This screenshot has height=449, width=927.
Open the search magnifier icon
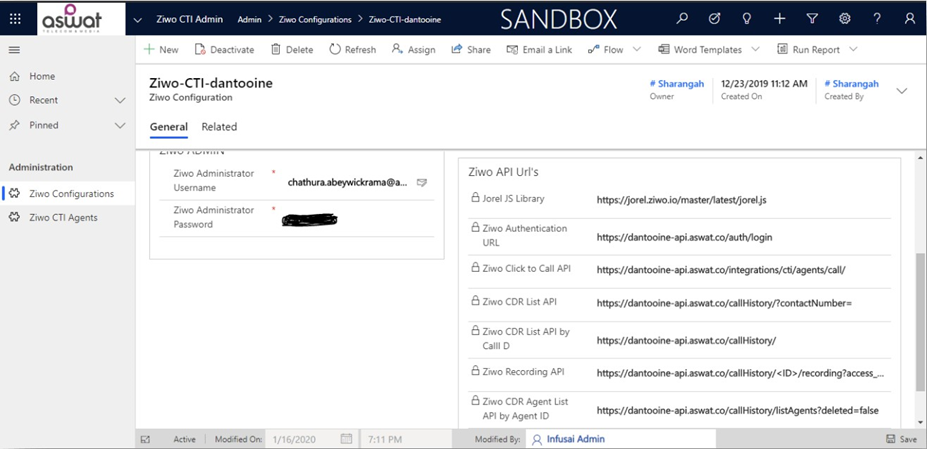tap(682, 19)
